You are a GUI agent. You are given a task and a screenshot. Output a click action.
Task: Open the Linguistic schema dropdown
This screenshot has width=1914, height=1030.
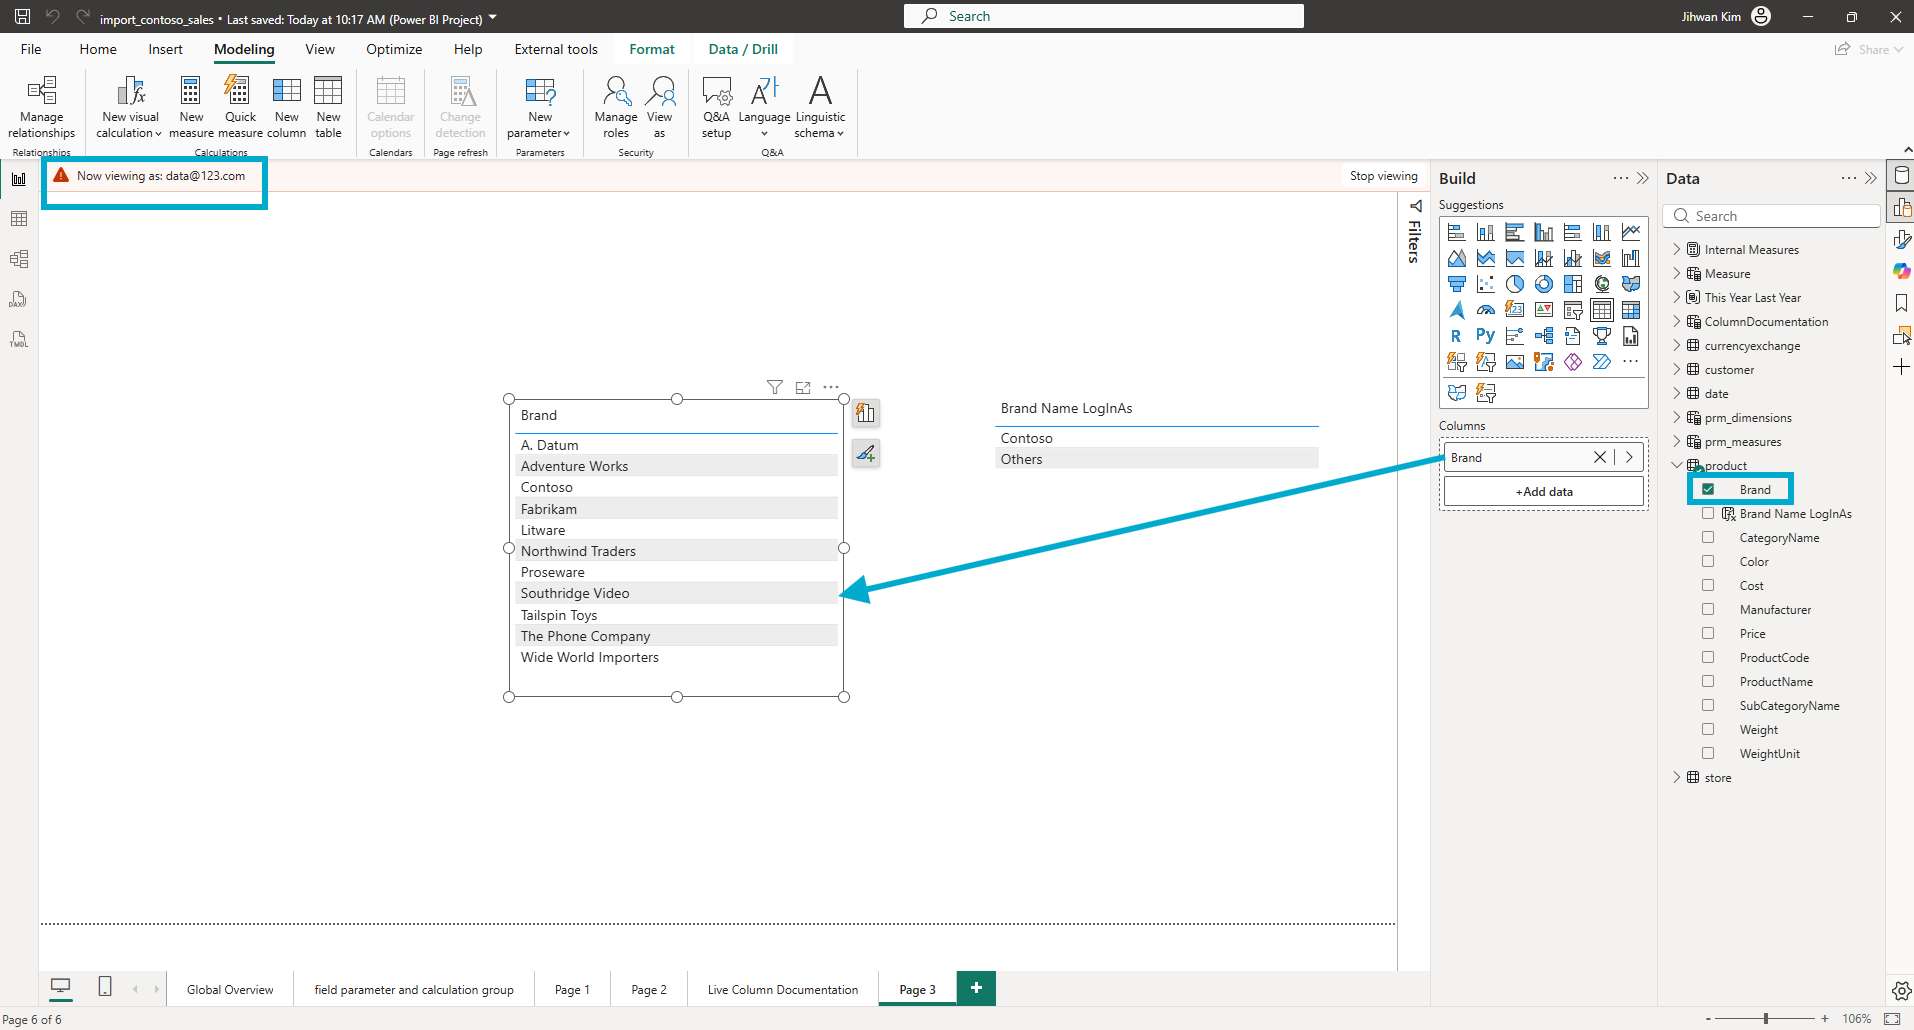click(x=820, y=108)
